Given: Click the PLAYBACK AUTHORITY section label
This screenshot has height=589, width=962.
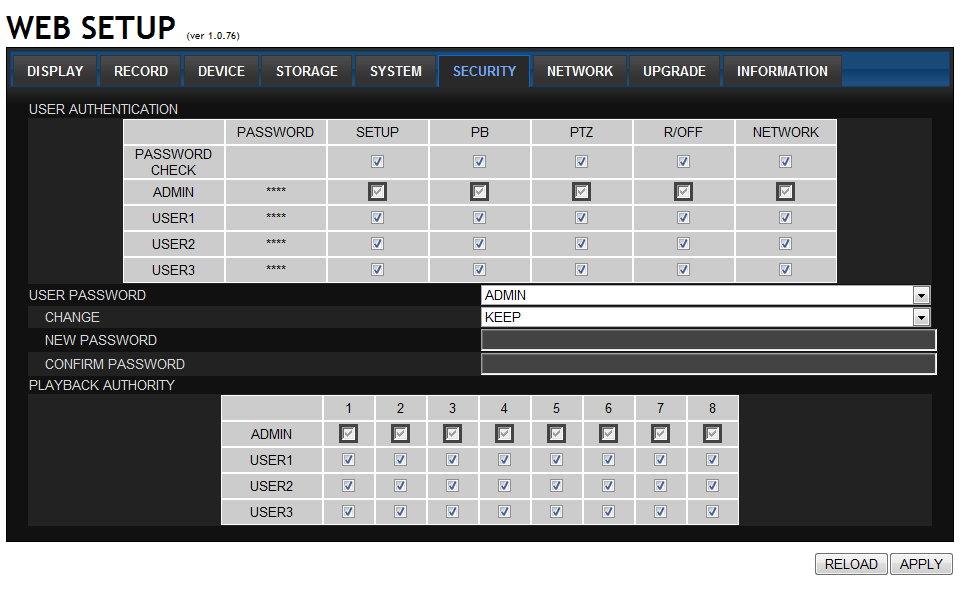Looking at the screenshot, I should click(x=102, y=385).
